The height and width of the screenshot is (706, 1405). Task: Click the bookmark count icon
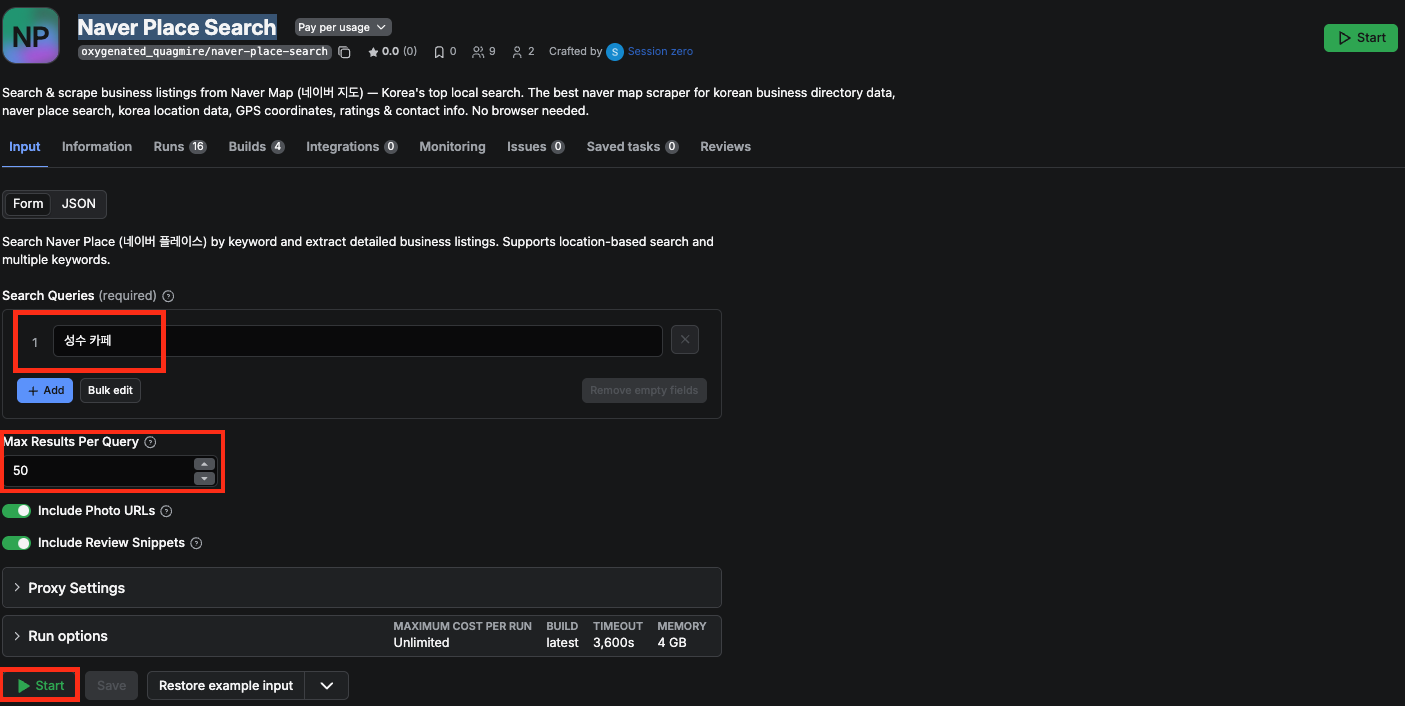(x=439, y=52)
